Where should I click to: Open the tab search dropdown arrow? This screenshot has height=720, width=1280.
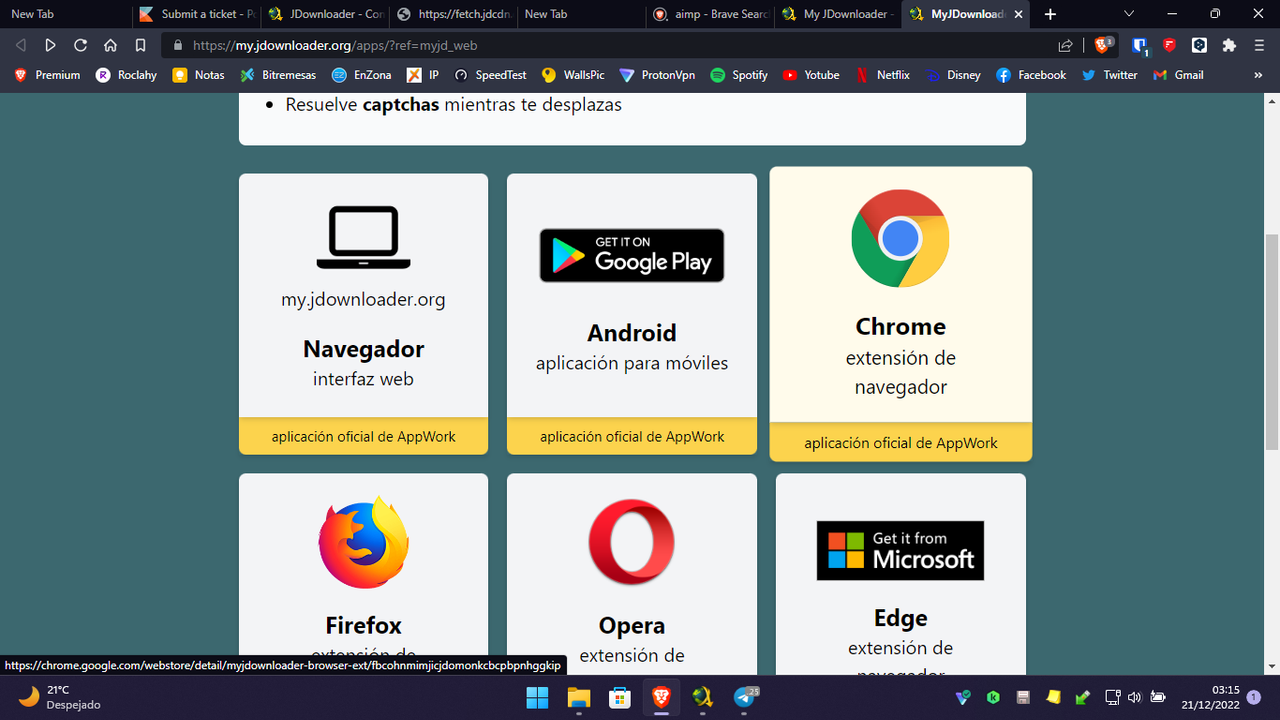[x=1129, y=14]
